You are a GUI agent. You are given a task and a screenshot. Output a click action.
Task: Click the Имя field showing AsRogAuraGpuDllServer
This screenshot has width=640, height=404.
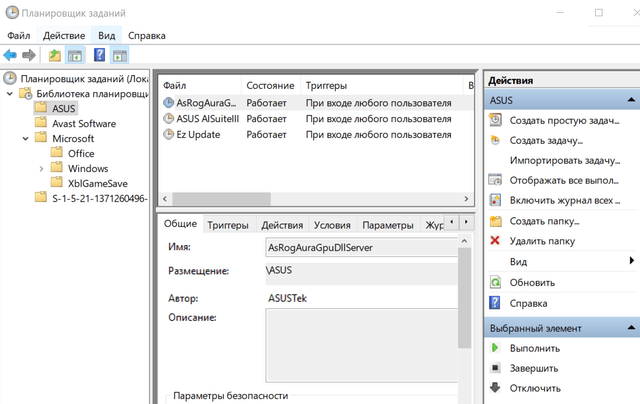pyautogui.click(x=362, y=247)
